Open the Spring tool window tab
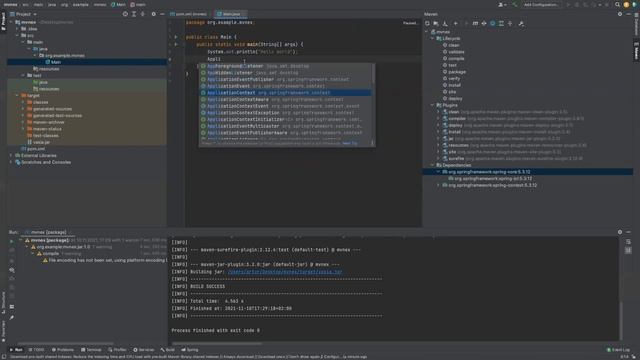Viewport: 640px width, 360px height. [190, 350]
